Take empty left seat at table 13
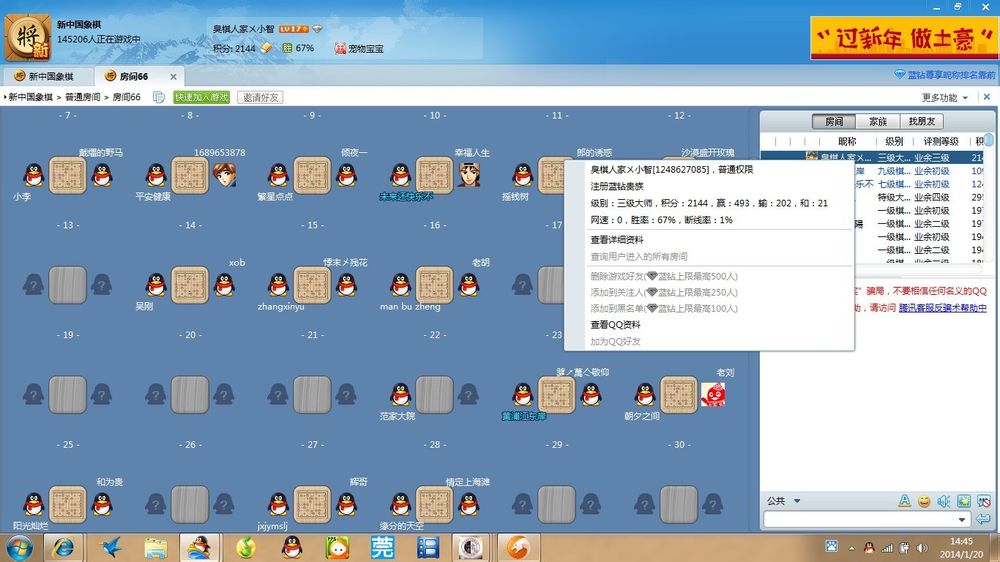The height and width of the screenshot is (562, 1000). point(34,285)
